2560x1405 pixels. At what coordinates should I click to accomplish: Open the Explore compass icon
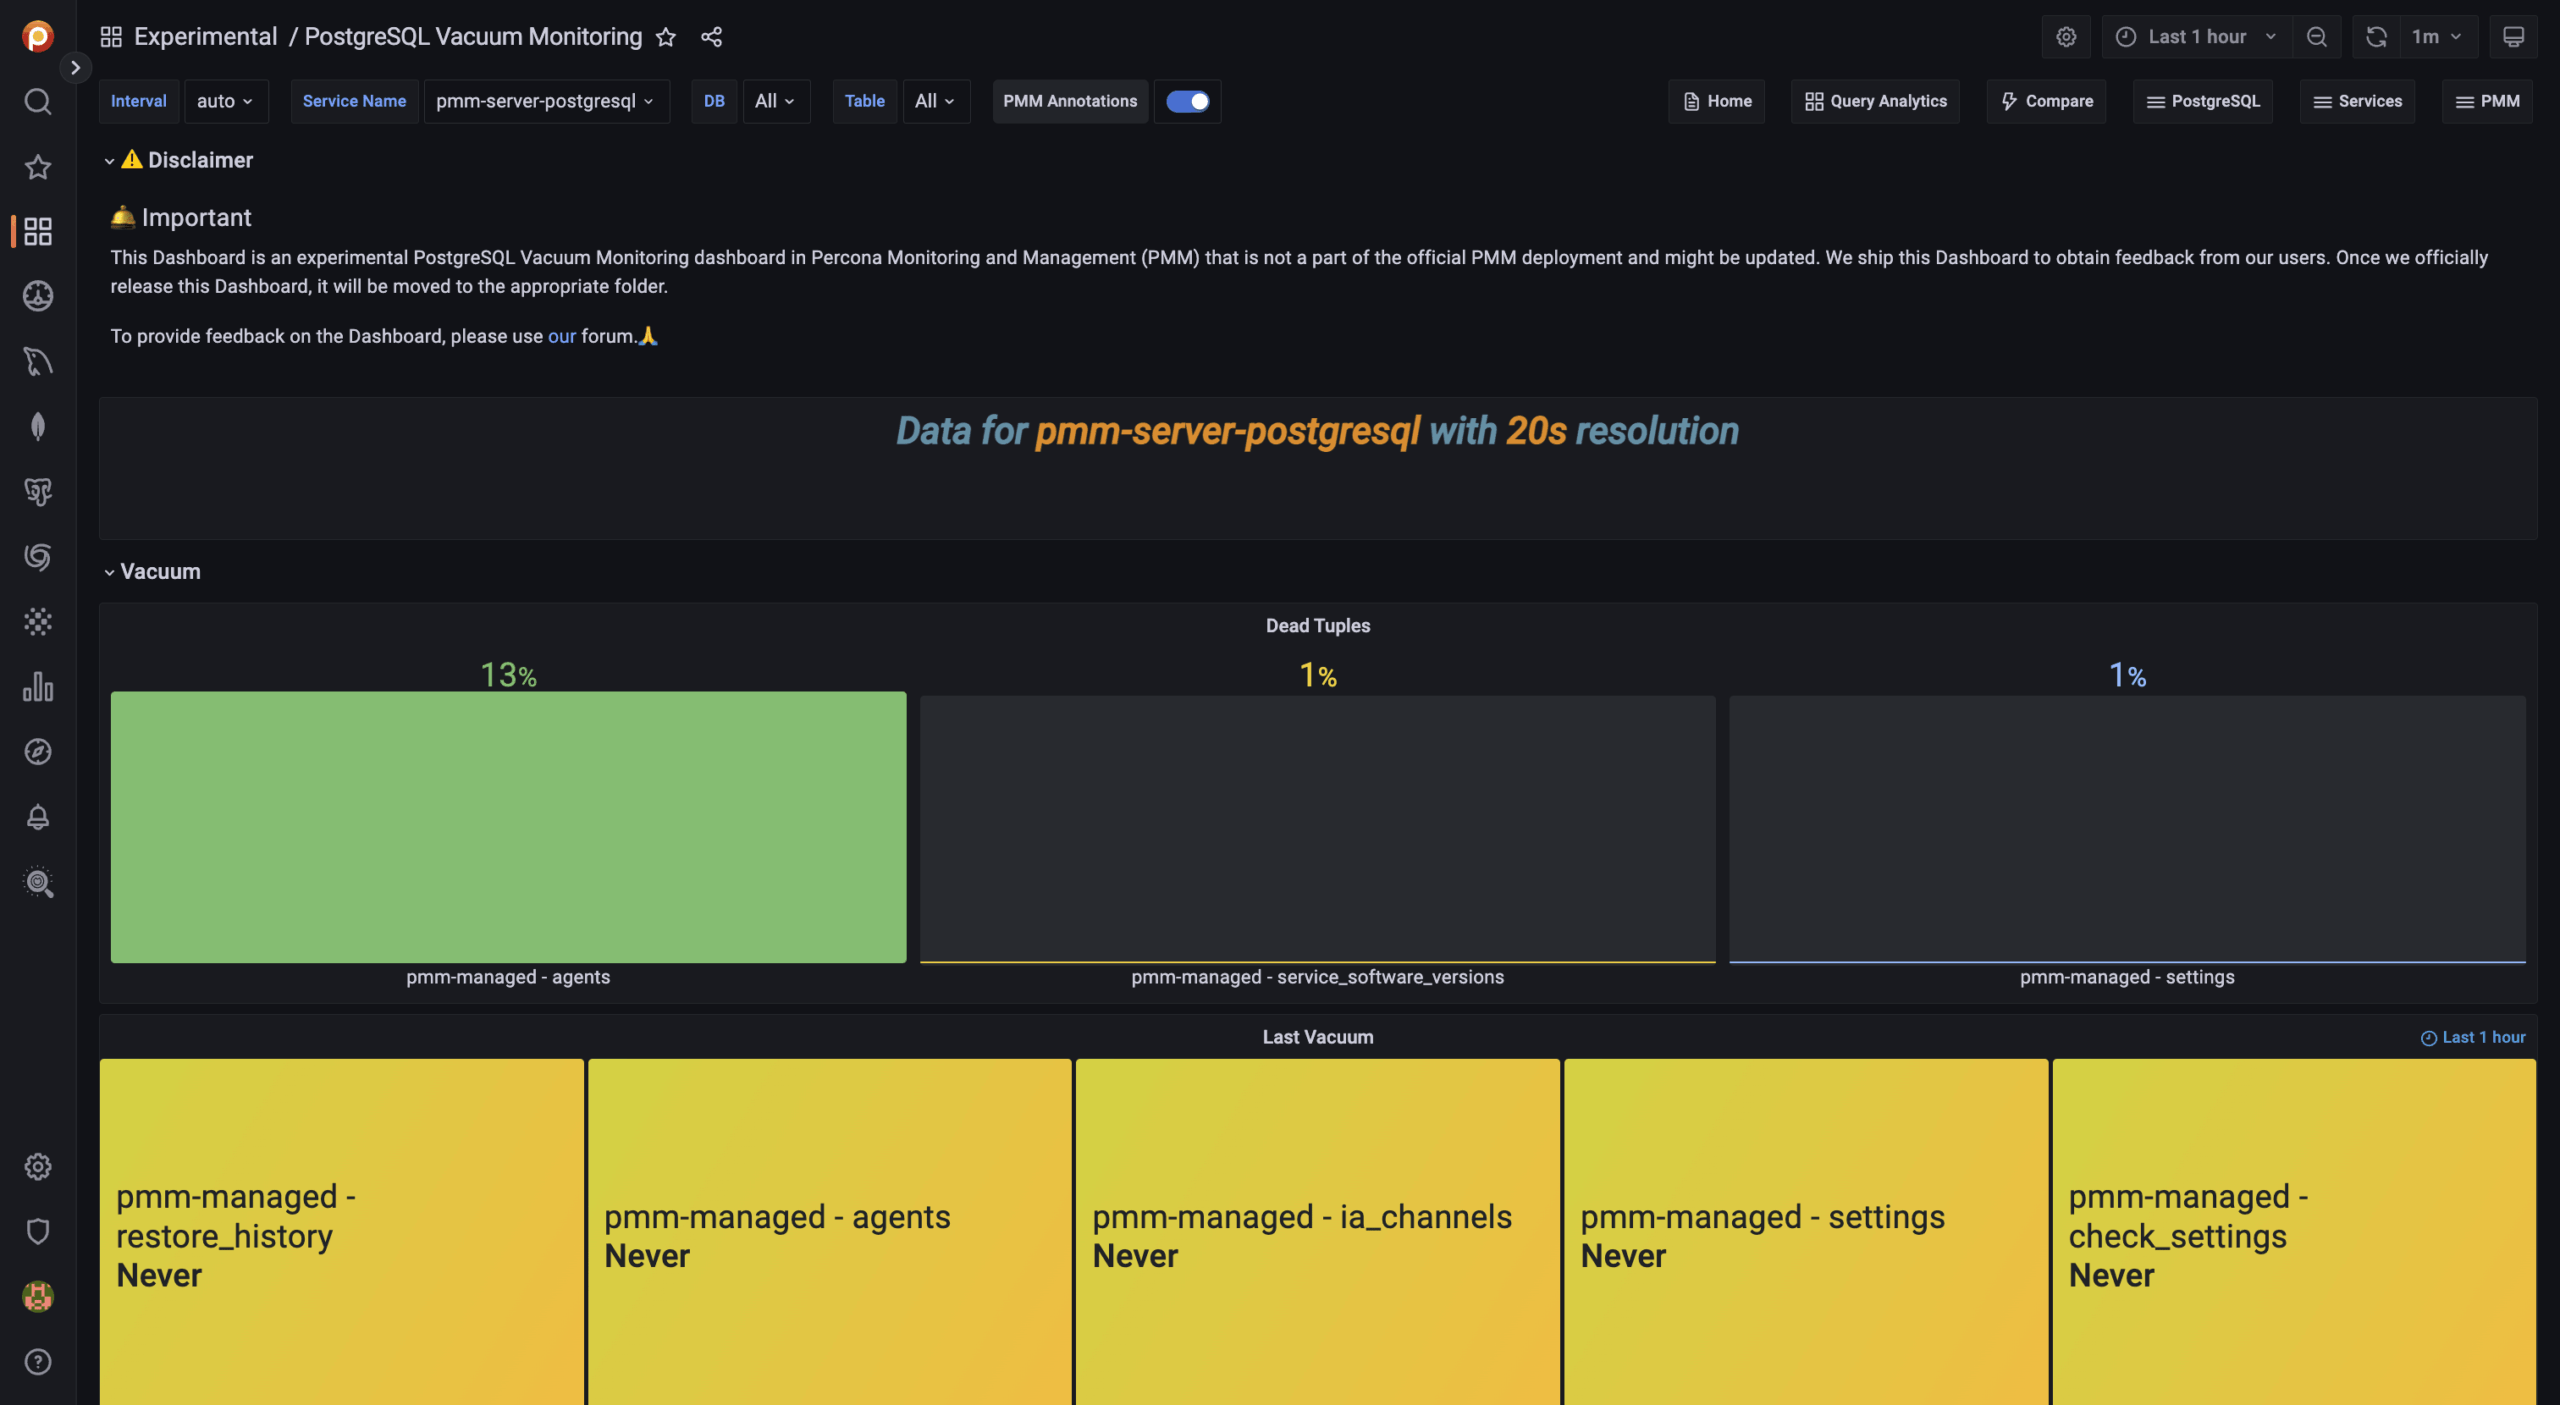click(x=37, y=752)
